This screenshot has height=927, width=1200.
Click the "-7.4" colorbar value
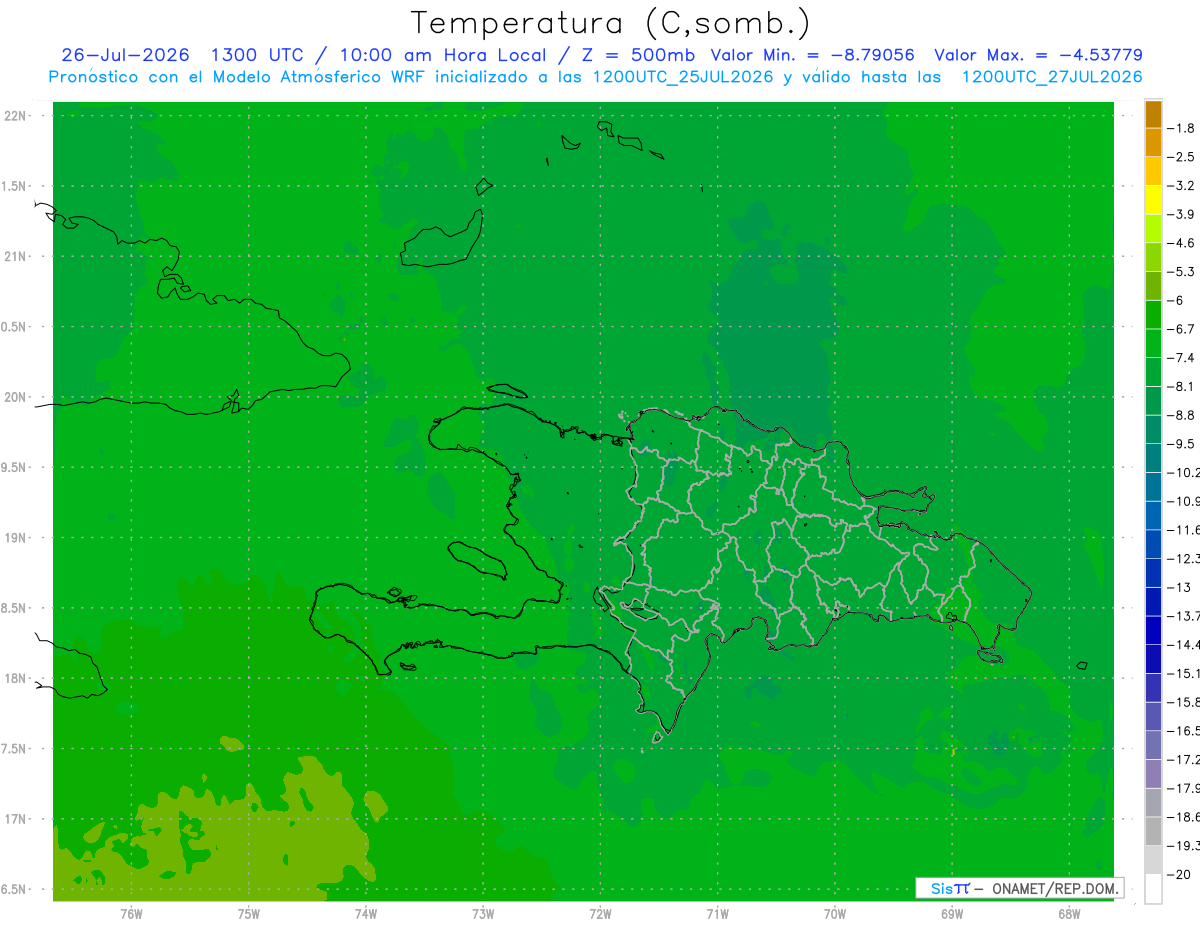click(1182, 358)
